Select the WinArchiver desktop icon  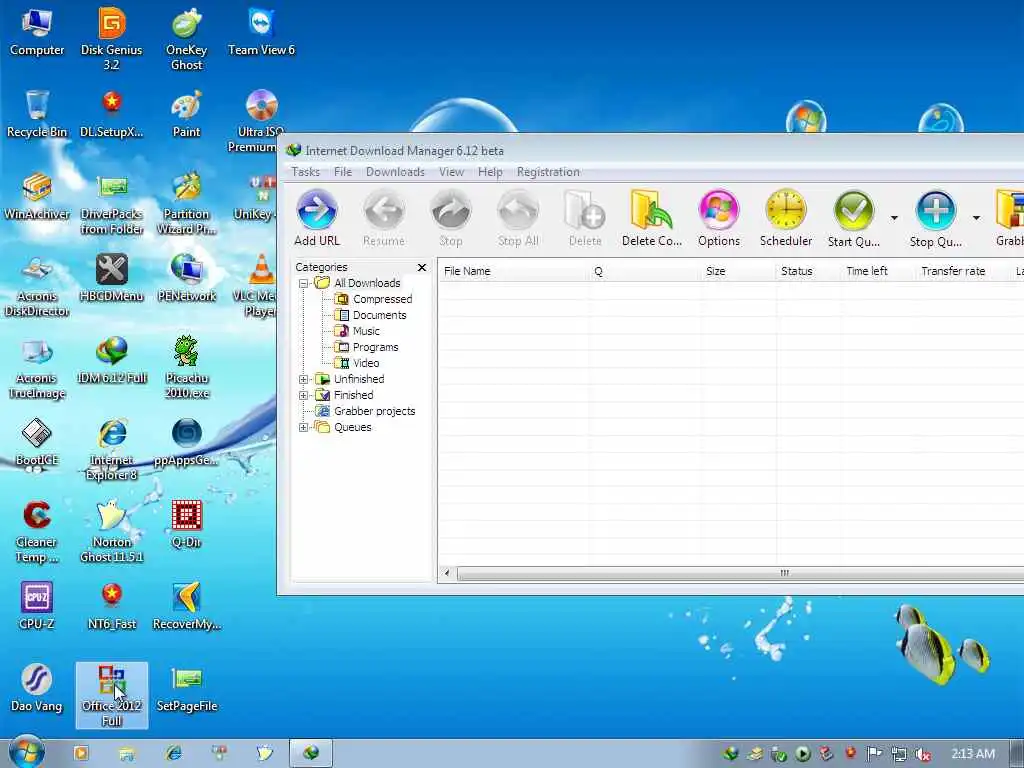coord(37,196)
